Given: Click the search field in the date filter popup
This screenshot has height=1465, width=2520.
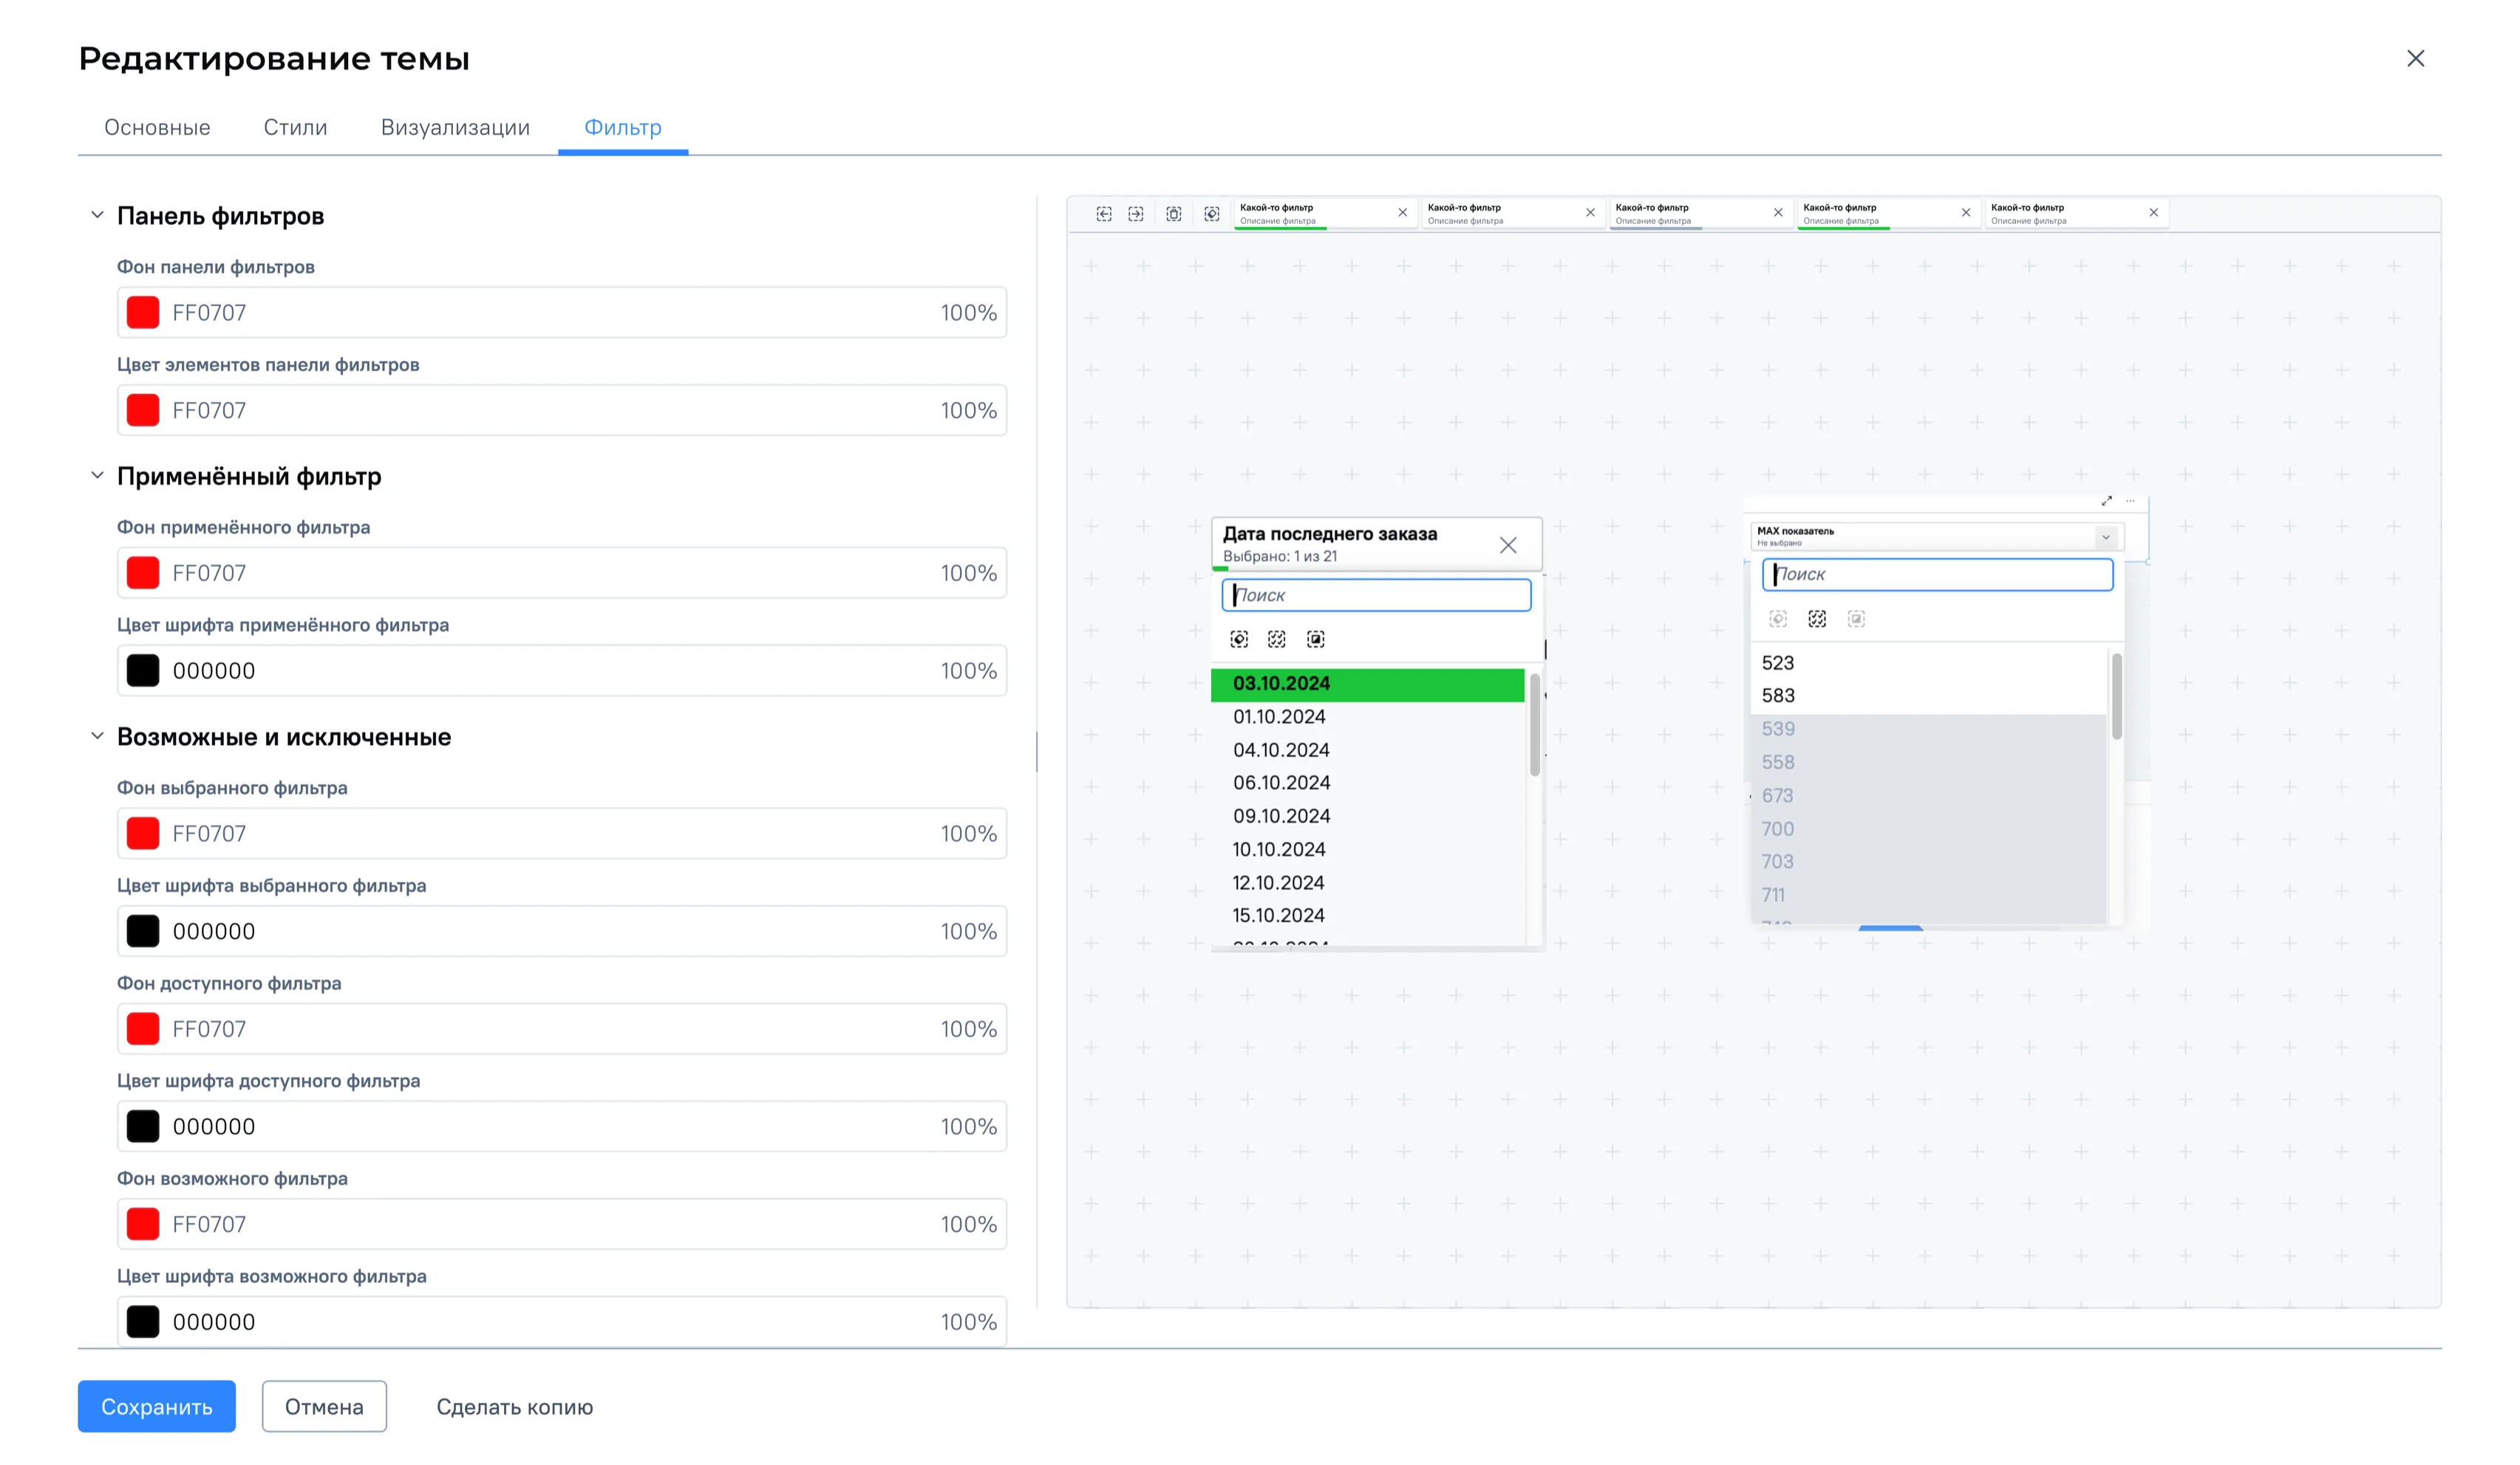Looking at the screenshot, I should pyautogui.click(x=1376, y=595).
